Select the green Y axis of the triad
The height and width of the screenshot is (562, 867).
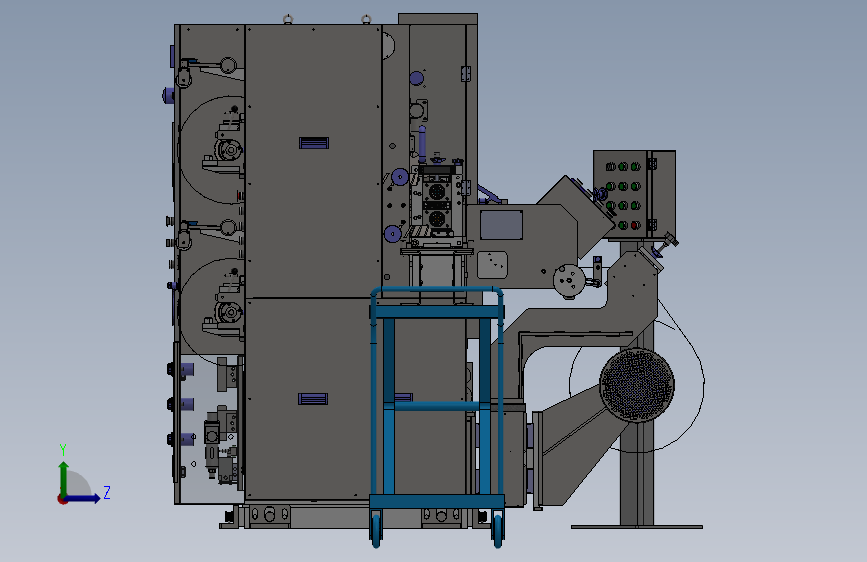click(63, 479)
